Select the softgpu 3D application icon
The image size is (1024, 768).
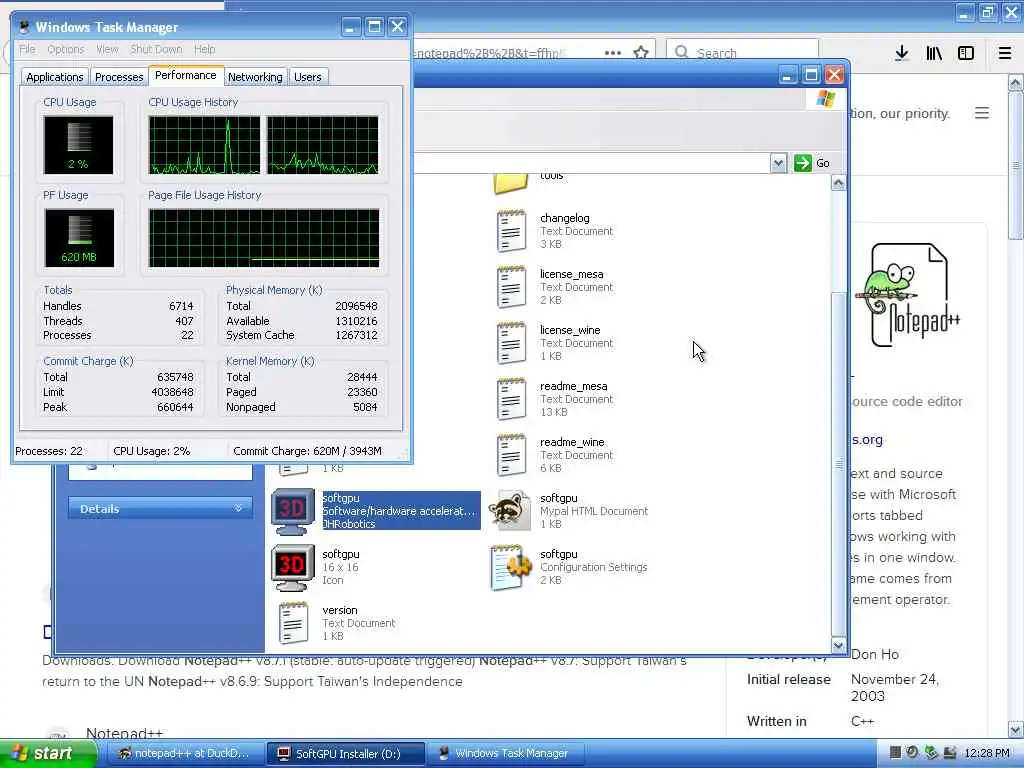click(x=292, y=511)
